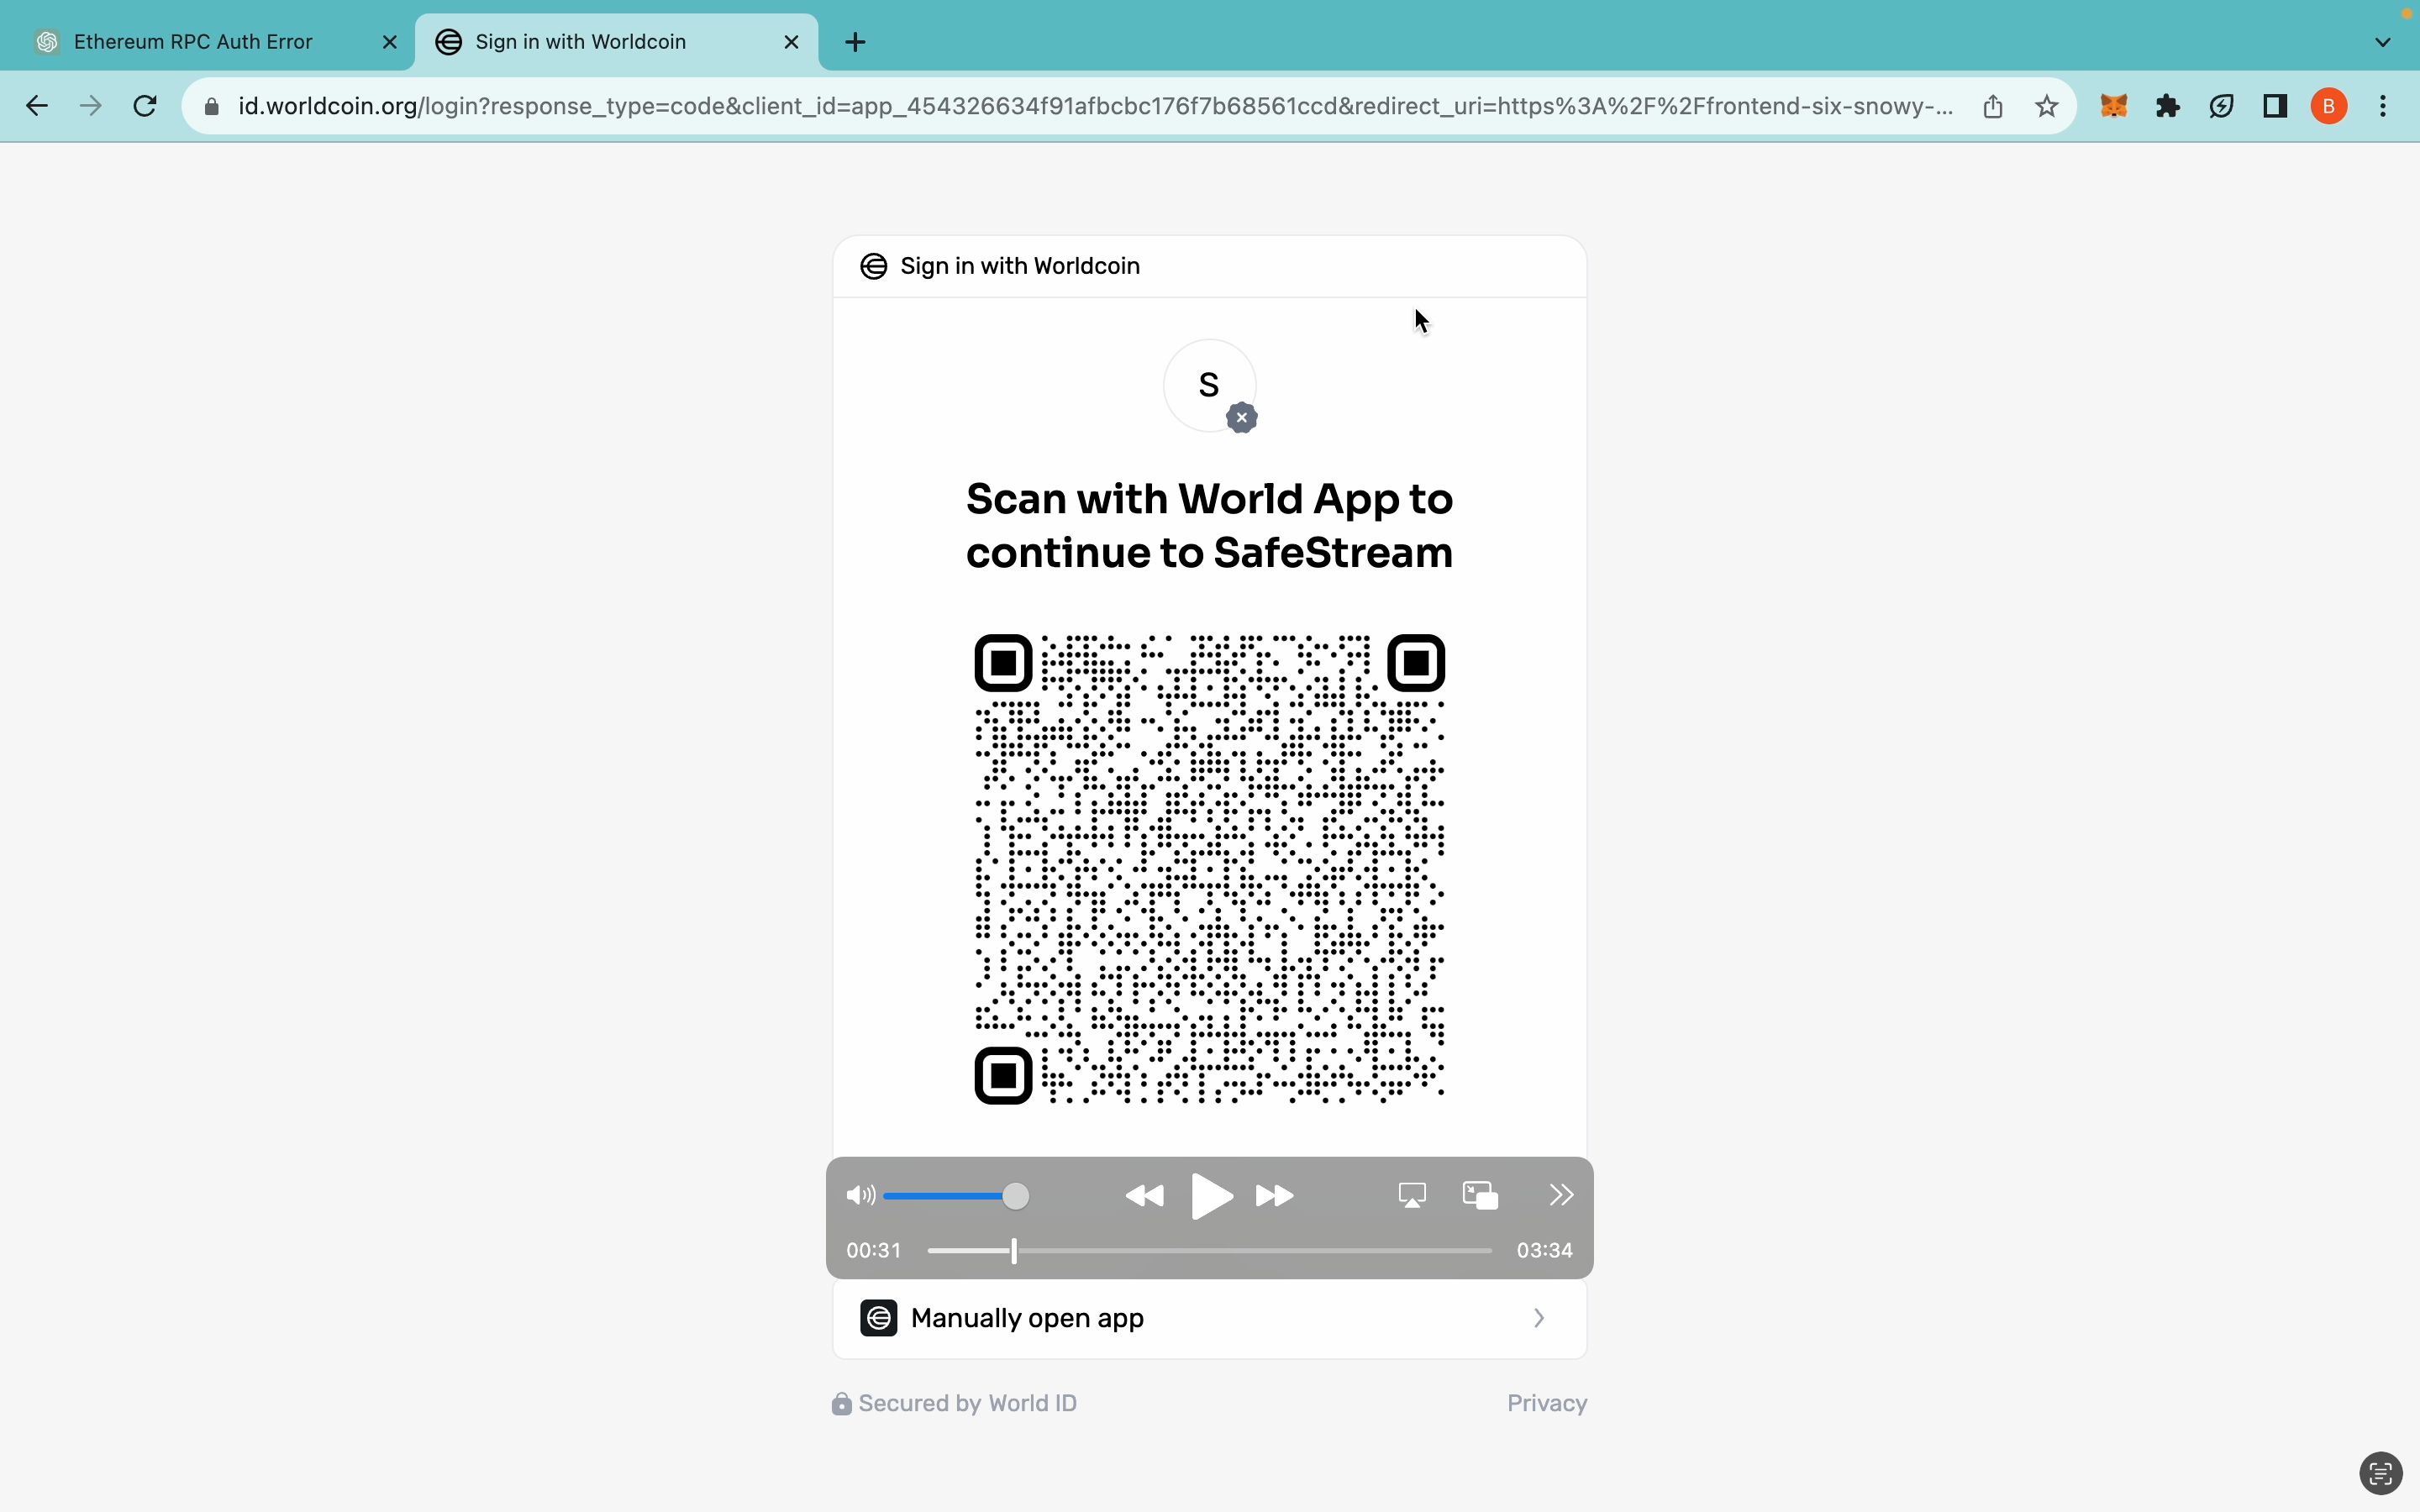Click Secured by World ID text

(967, 1403)
